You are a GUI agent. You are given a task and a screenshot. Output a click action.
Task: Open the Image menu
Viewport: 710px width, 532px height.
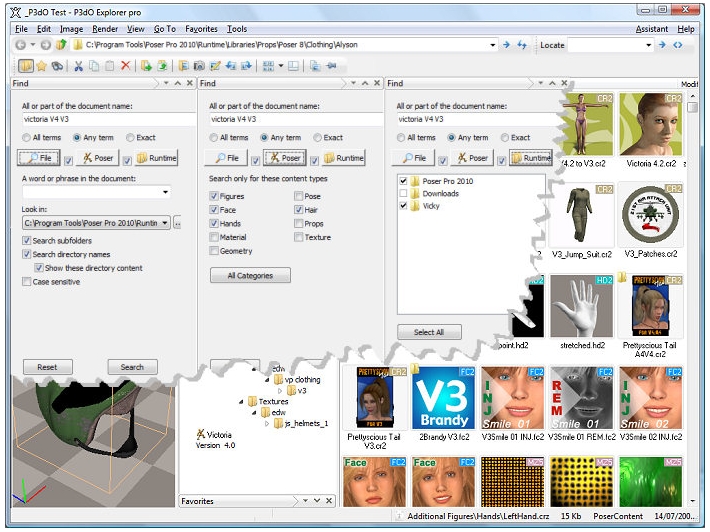[71, 29]
